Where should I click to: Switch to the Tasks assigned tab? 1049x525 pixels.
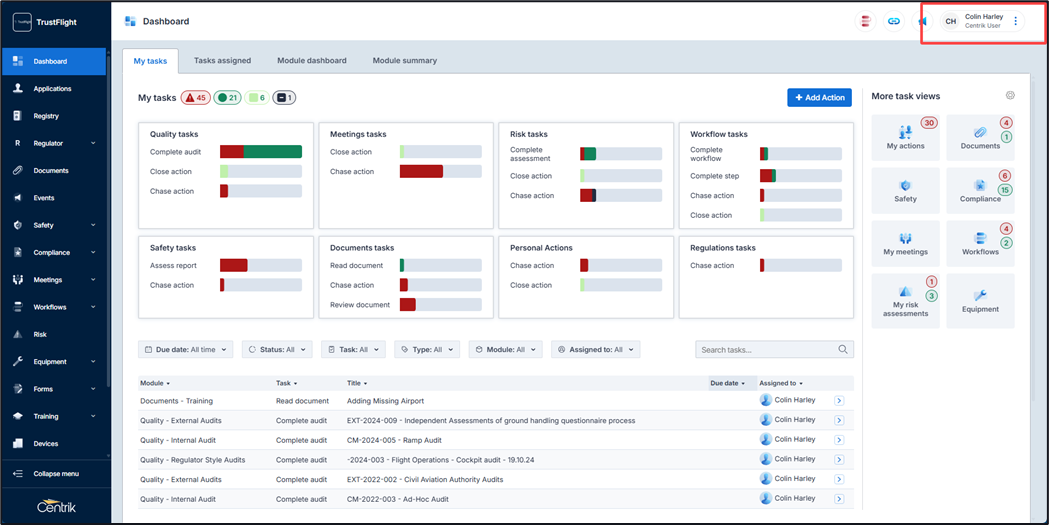[222, 61]
